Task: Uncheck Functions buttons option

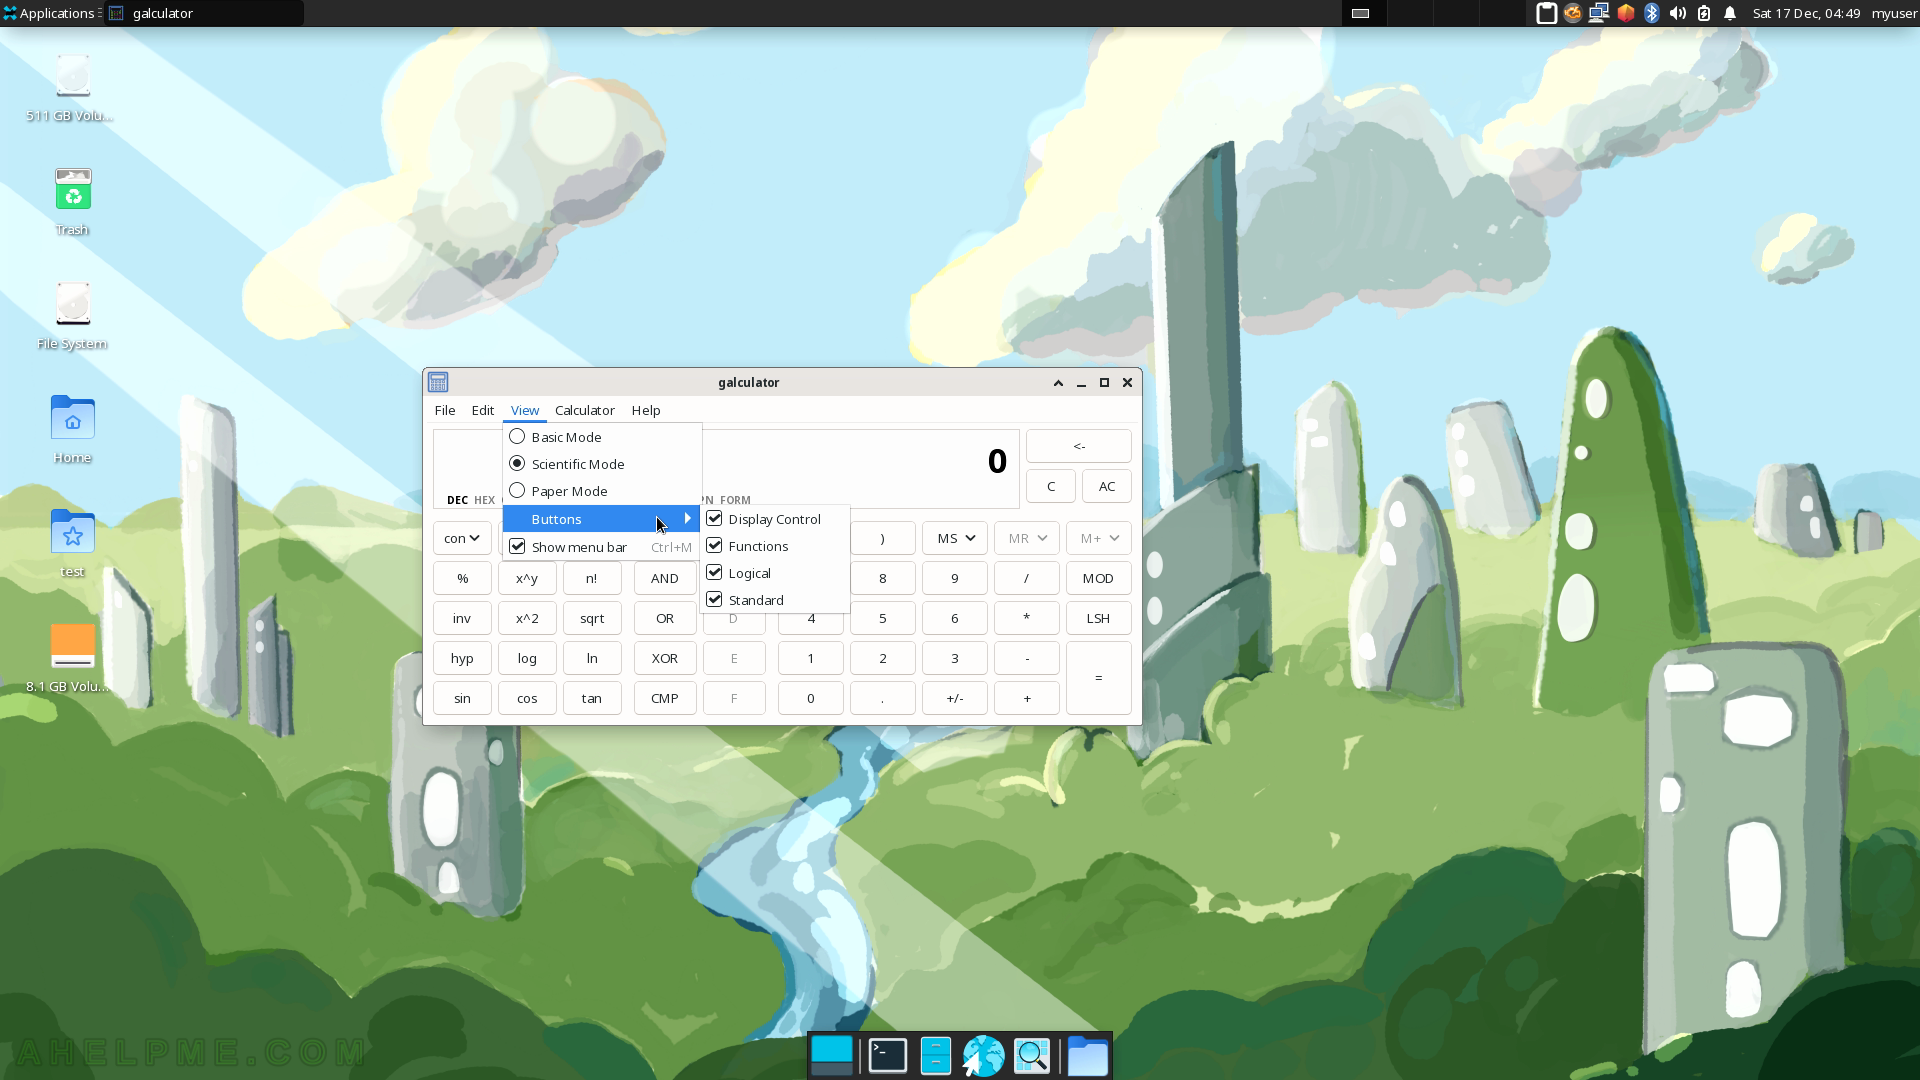Action: tap(775, 546)
